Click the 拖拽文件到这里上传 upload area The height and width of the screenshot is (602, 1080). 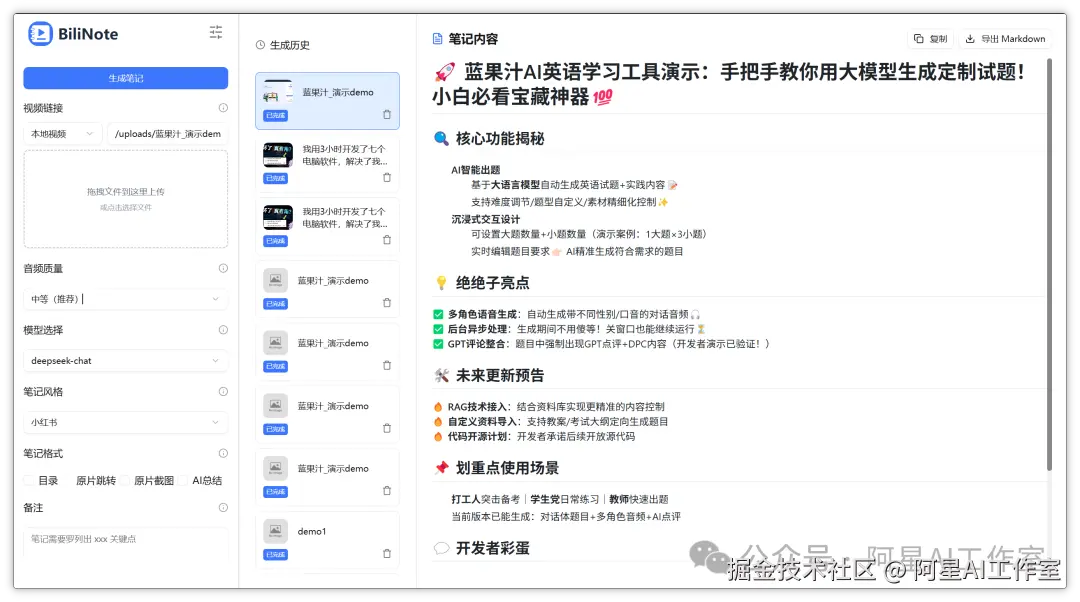[x=125, y=199]
